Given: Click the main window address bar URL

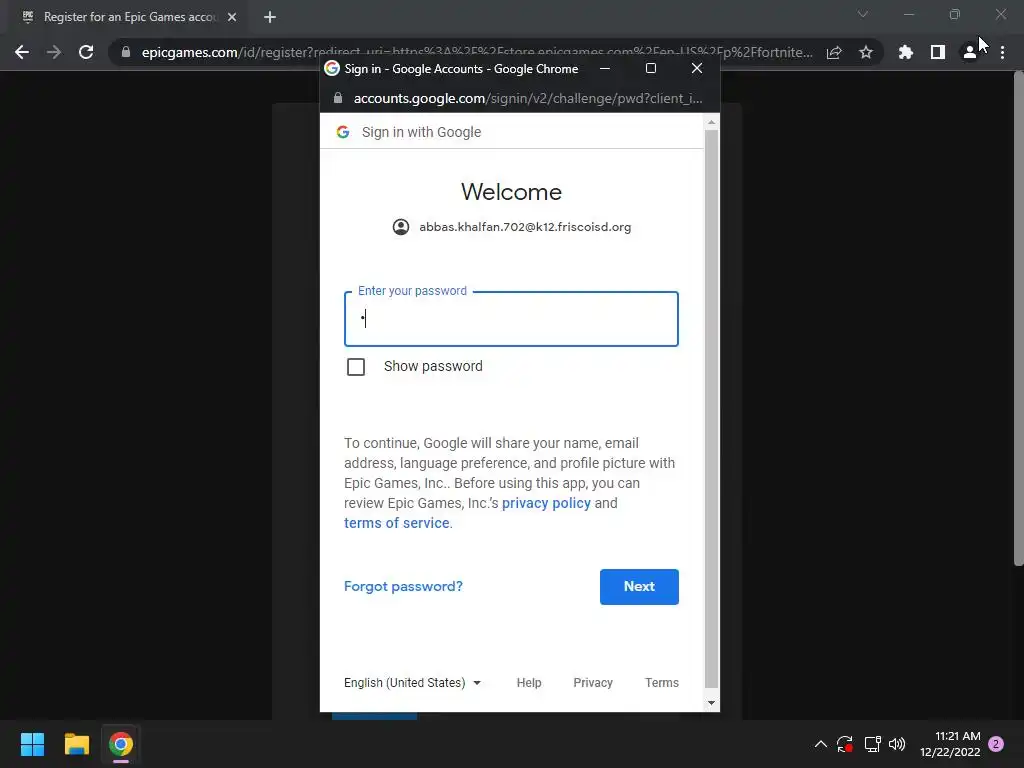Looking at the screenshot, I should [x=477, y=52].
